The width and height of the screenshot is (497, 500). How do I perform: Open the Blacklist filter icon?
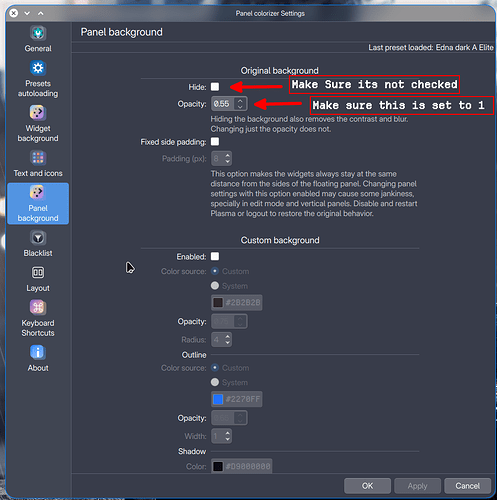click(38, 238)
